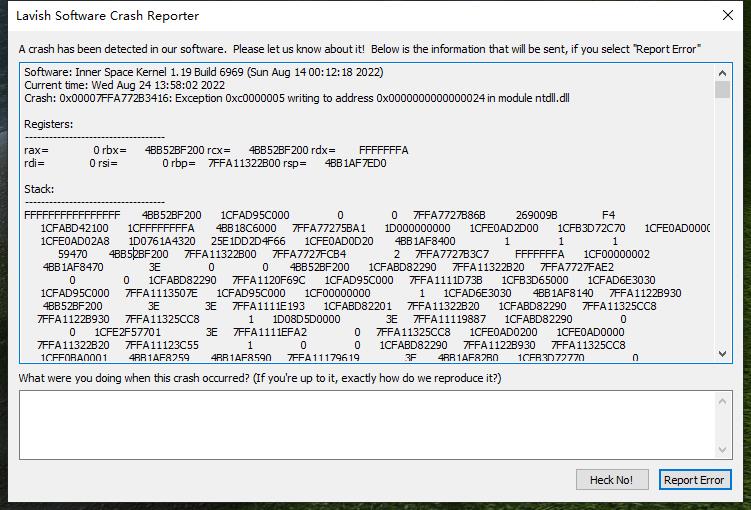Click the stack value '1CFE2F57701'
The width and height of the screenshot is (751, 510).
coord(127,332)
